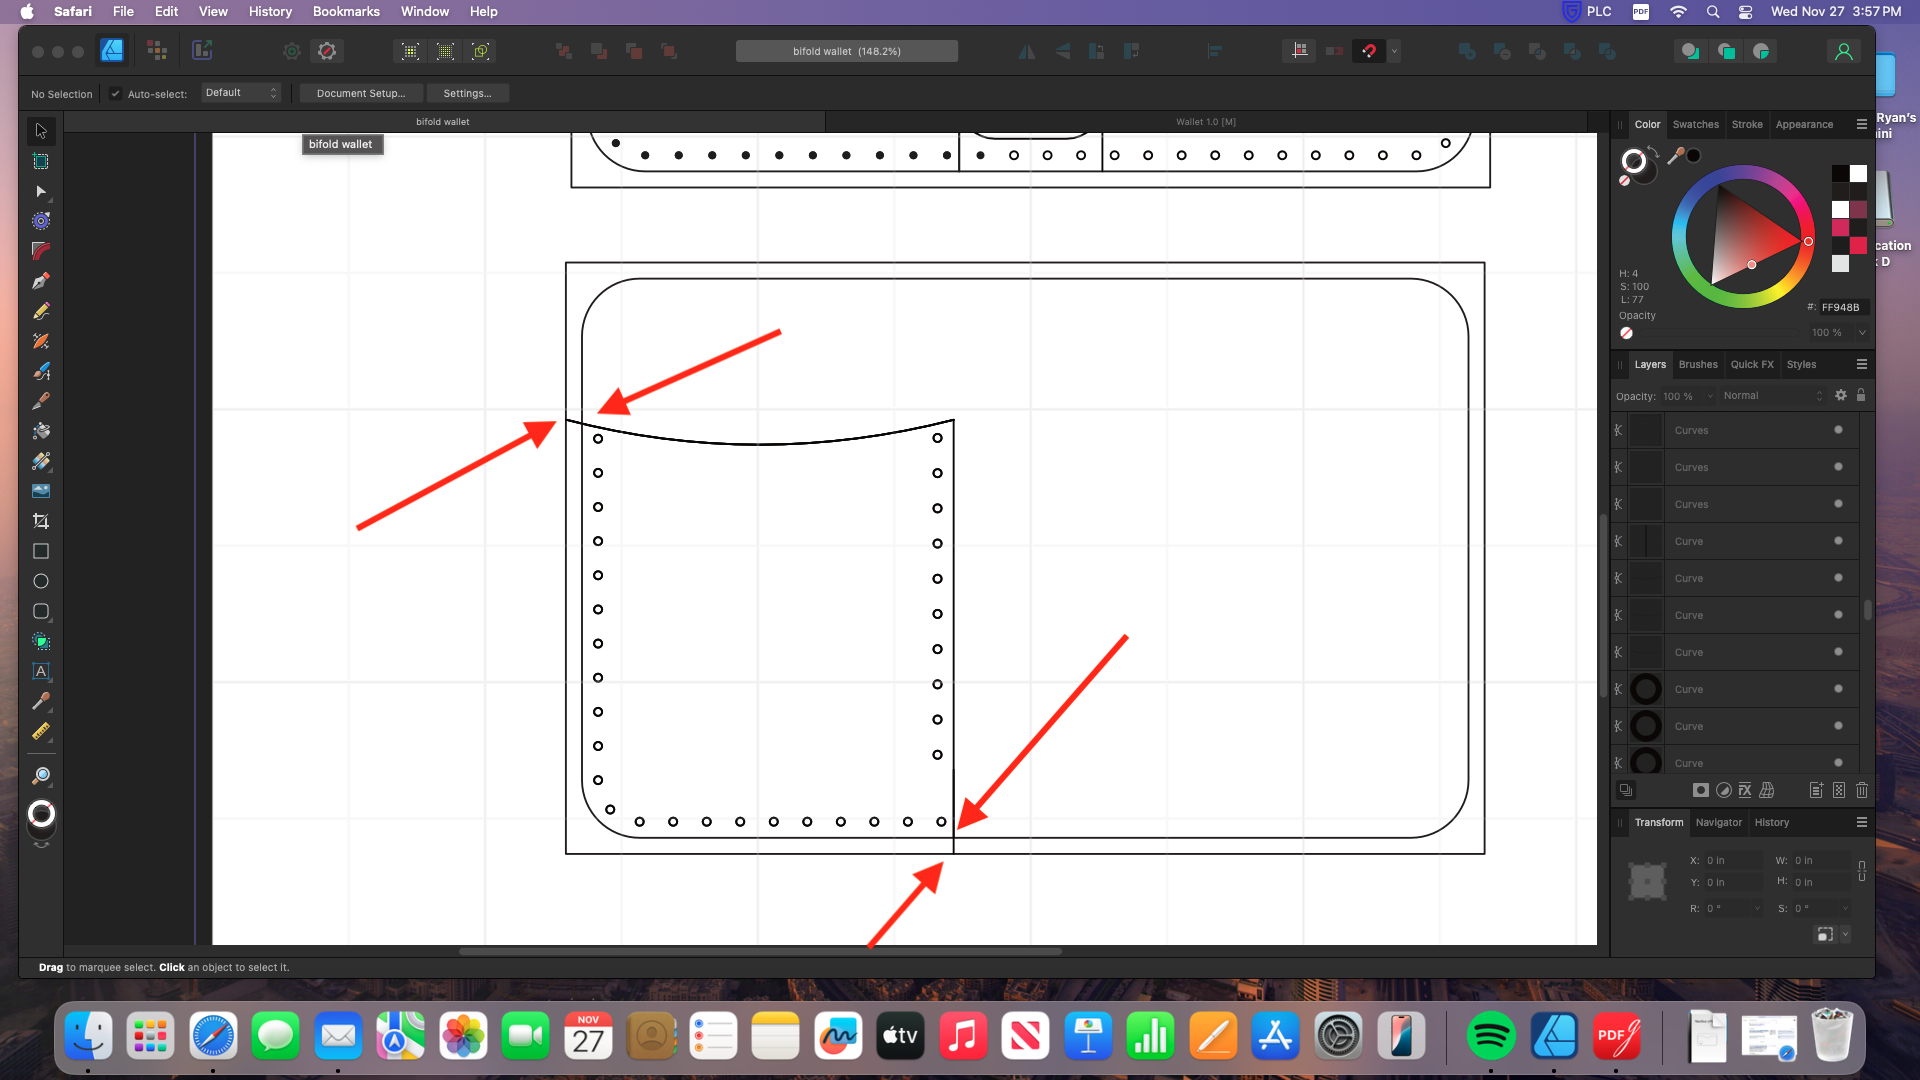Click the Document Setup... button
Screen dimensions: 1920x1080
pos(361,93)
